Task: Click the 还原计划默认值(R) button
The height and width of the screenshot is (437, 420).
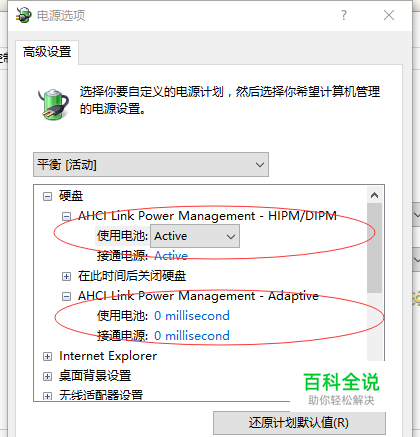Action: coord(299,423)
